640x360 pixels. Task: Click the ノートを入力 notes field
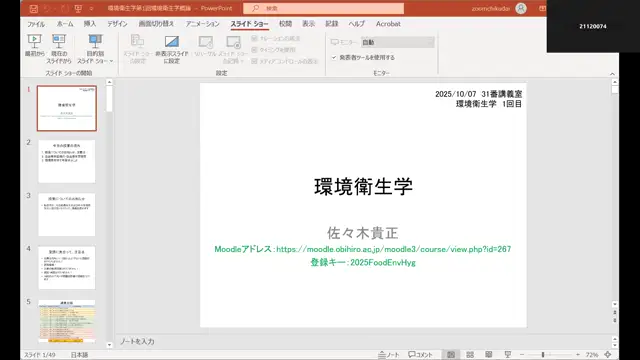[x=137, y=342]
